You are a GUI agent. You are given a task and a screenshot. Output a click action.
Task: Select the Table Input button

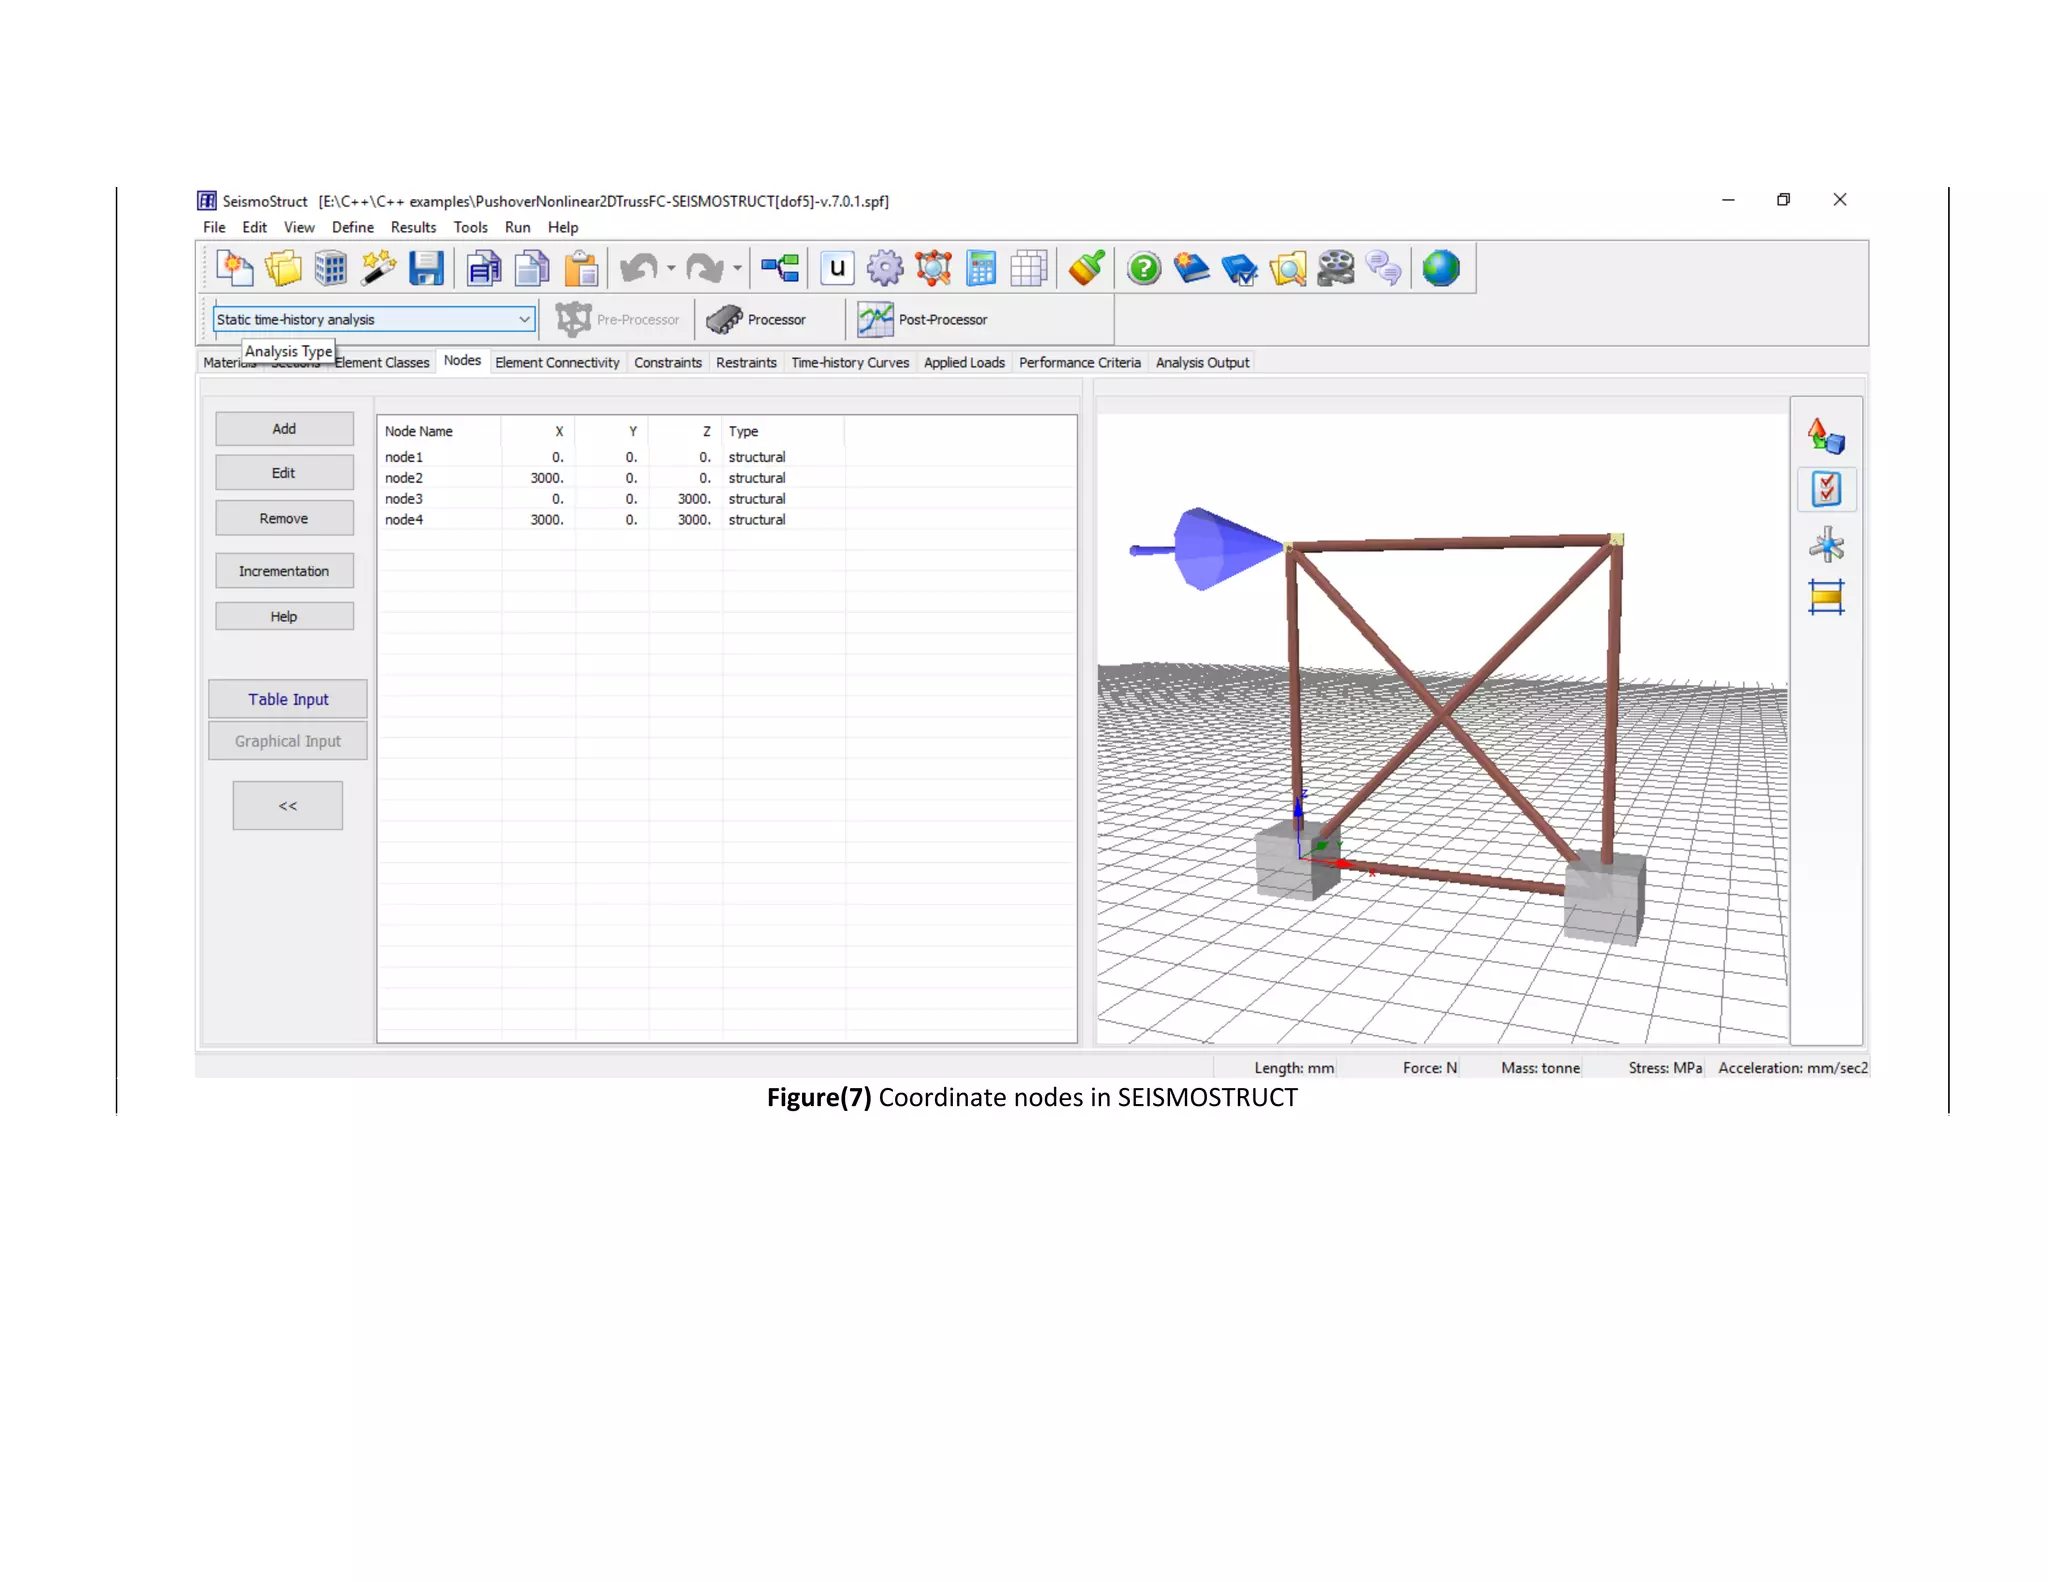[x=288, y=700]
